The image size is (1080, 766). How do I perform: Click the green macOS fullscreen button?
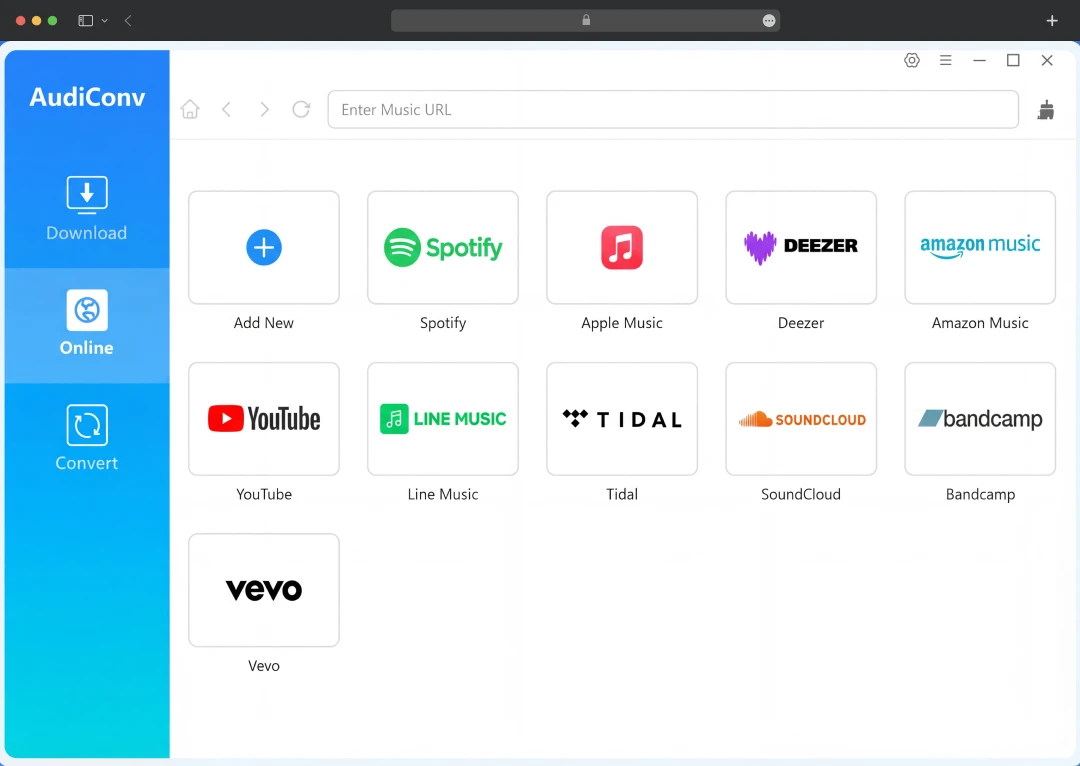click(52, 21)
